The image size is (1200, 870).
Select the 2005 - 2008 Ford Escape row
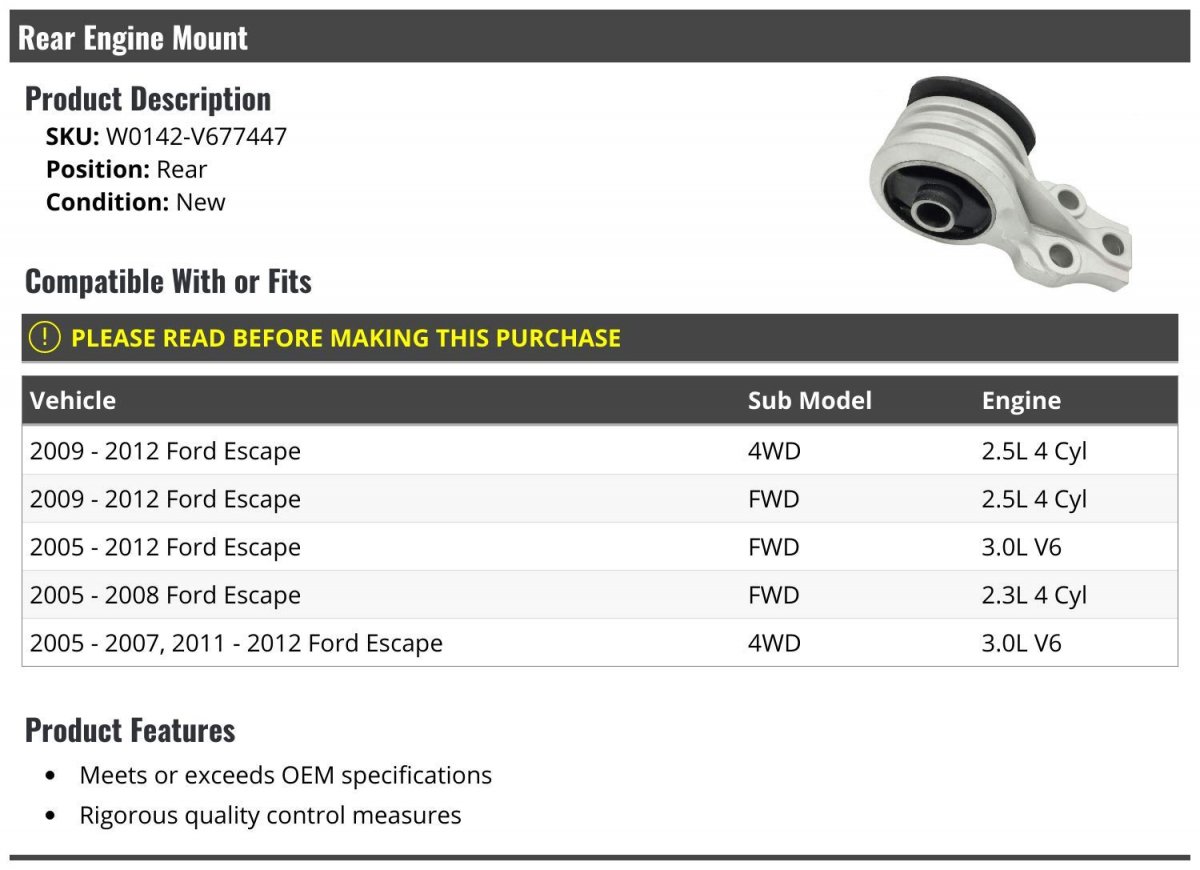[600, 595]
